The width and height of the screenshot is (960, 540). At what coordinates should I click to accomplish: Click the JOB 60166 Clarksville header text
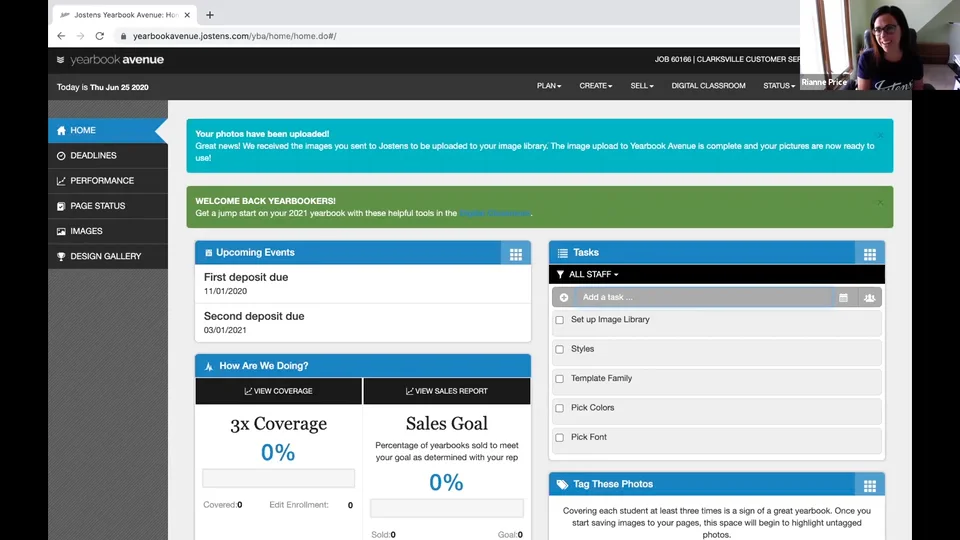(x=727, y=59)
